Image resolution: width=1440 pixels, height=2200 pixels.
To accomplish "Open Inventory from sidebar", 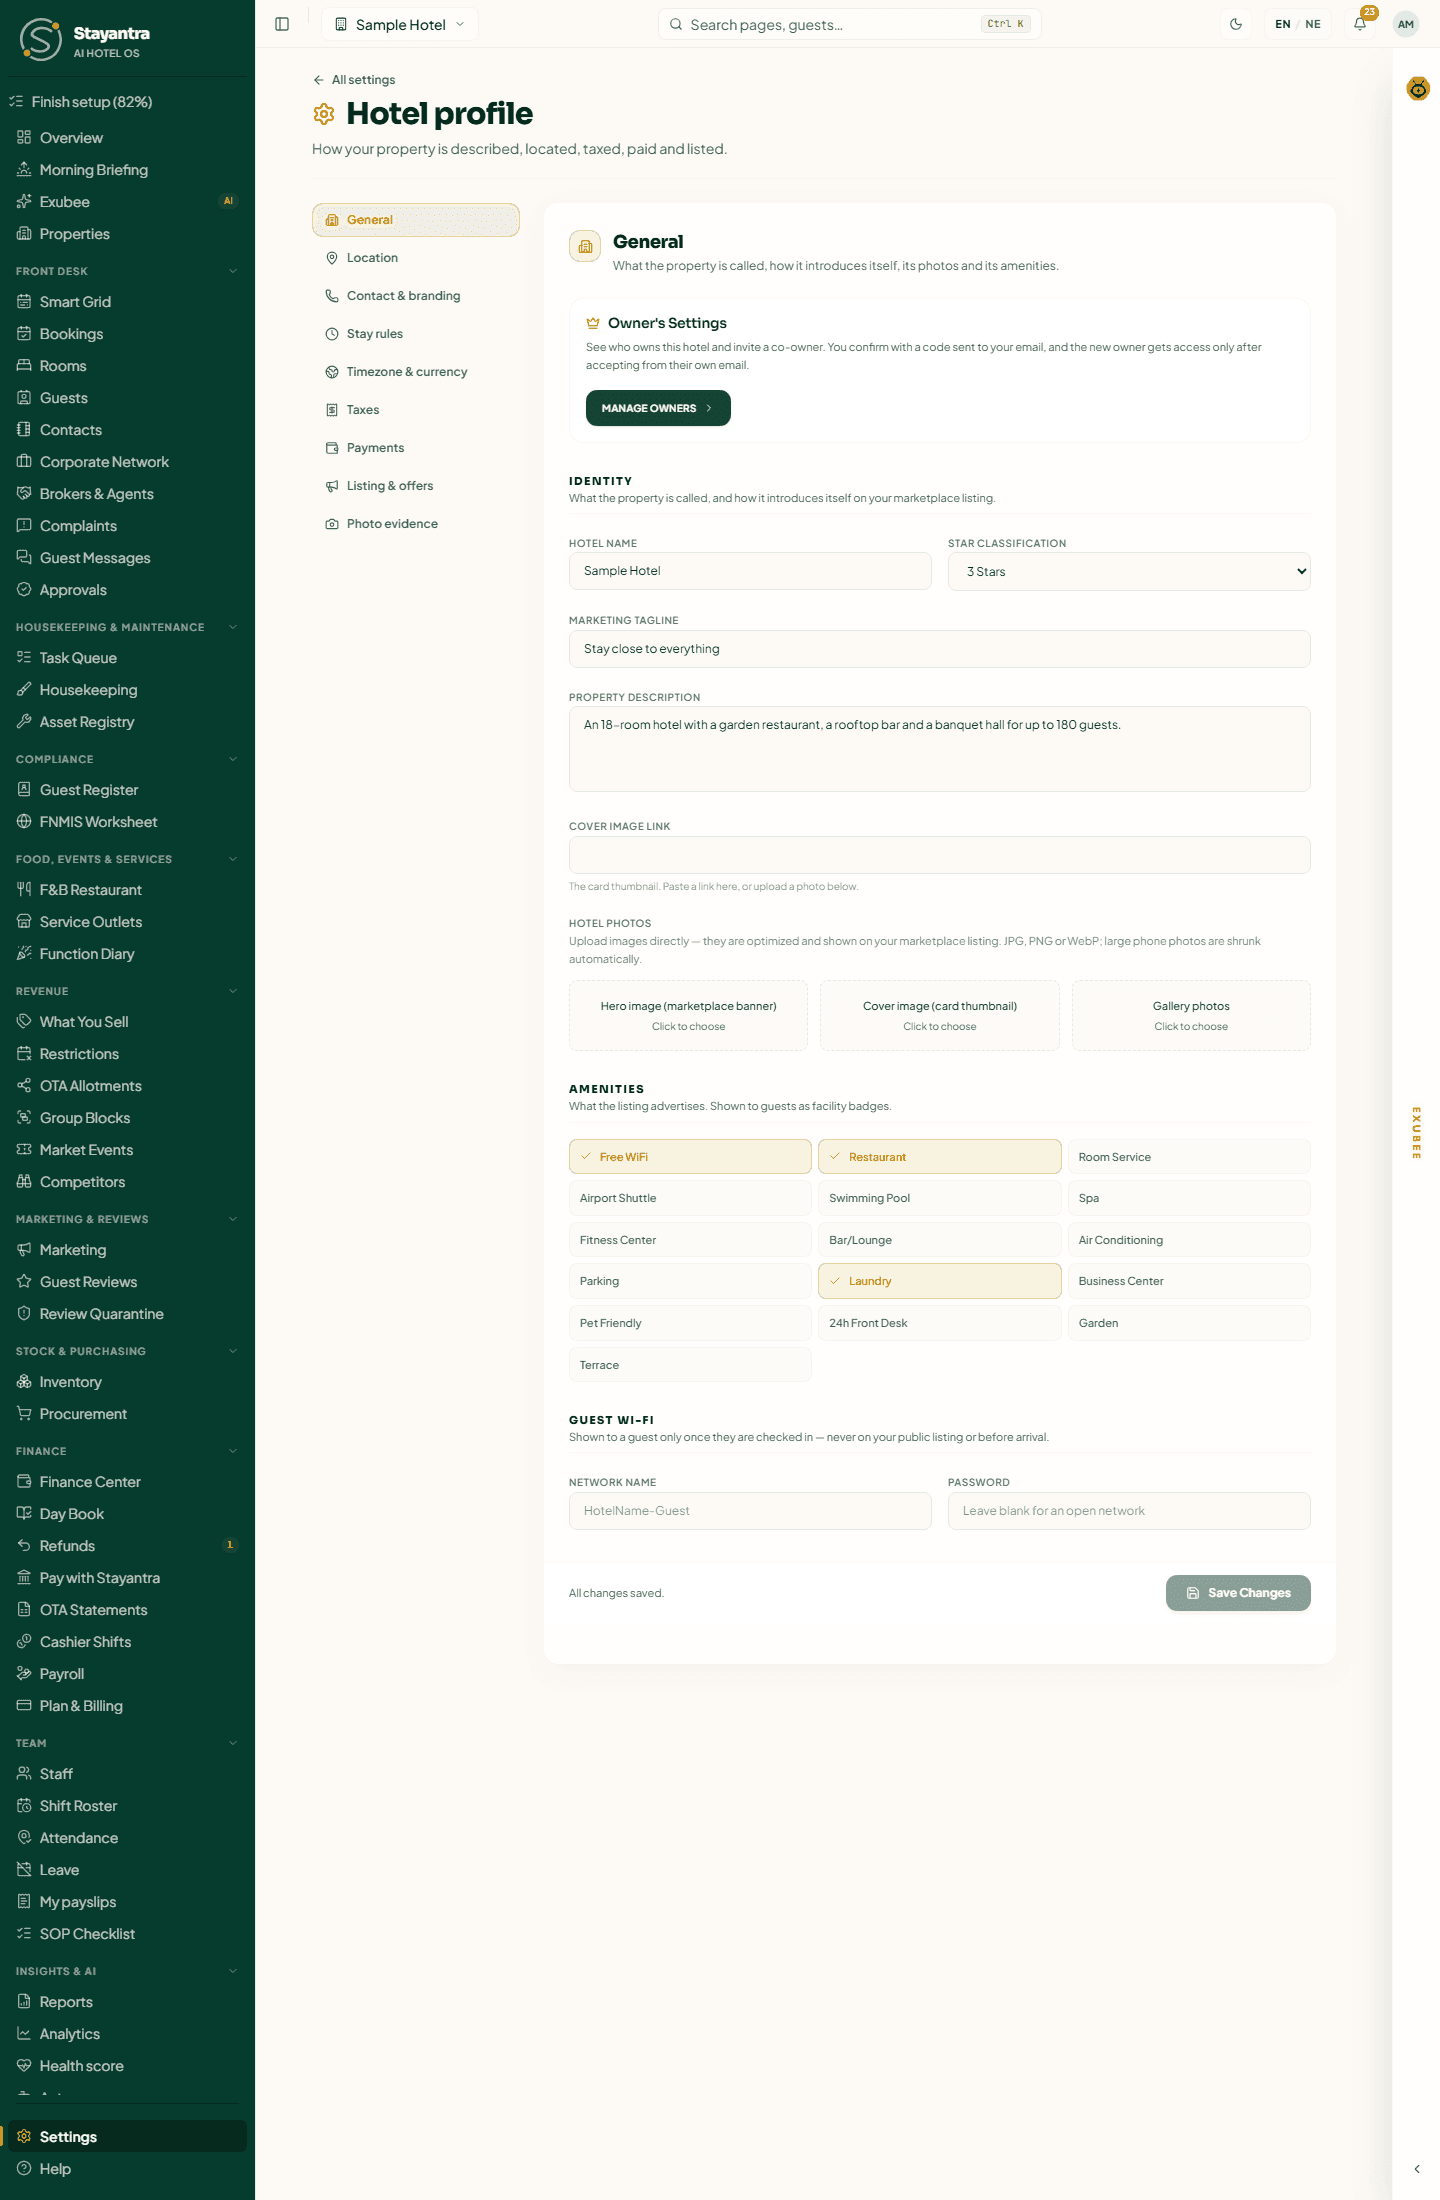I will tap(127, 1382).
